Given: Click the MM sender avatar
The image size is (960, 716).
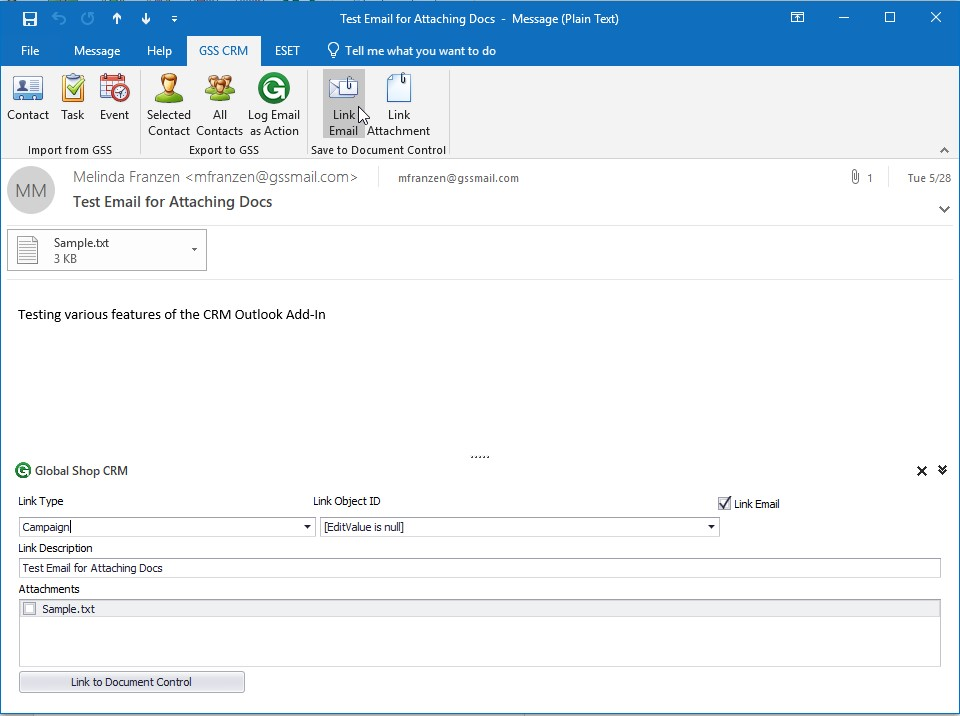Looking at the screenshot, I should point(31,190).
